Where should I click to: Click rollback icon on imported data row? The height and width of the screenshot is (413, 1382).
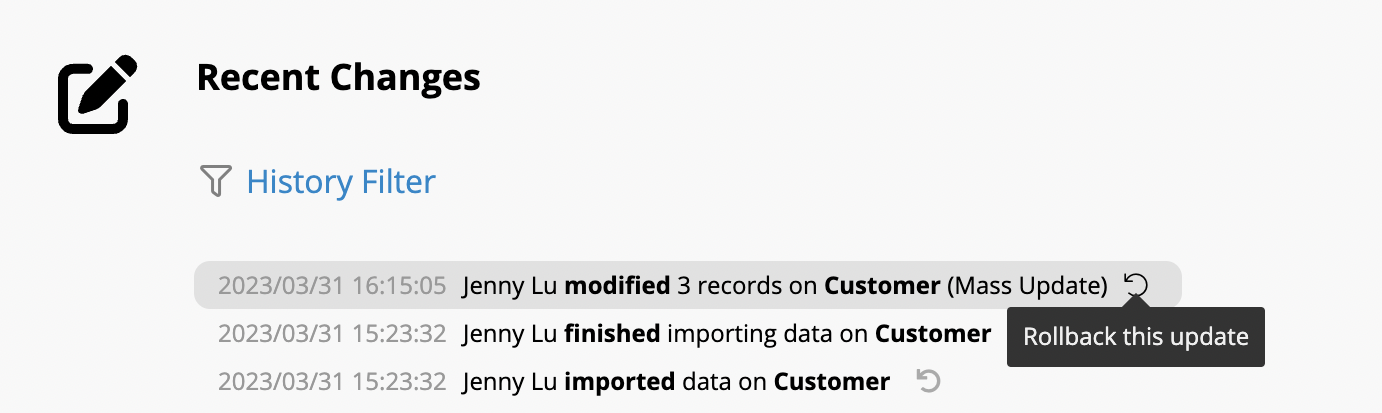click(x=929, y=381)
